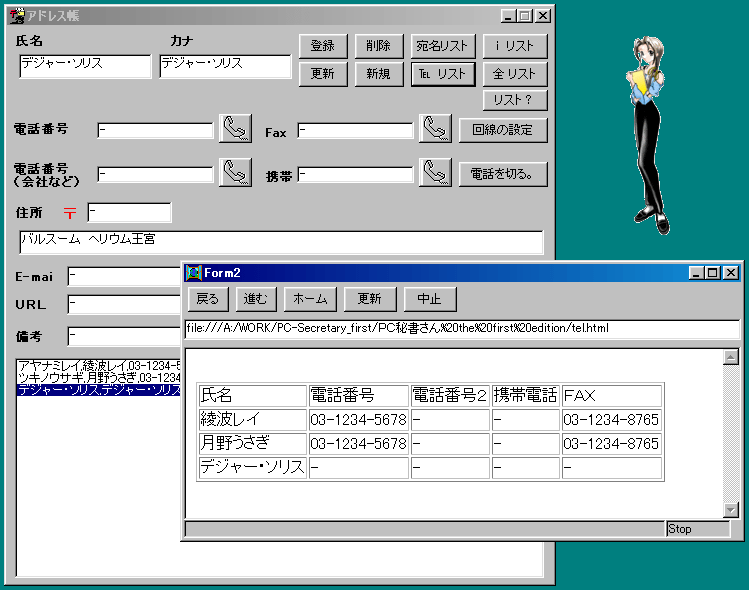Image resolution: width=749 pixels, height=590 pixels.
Task: Click the 電話番号(会社など) input field
Action: (155, 174)
